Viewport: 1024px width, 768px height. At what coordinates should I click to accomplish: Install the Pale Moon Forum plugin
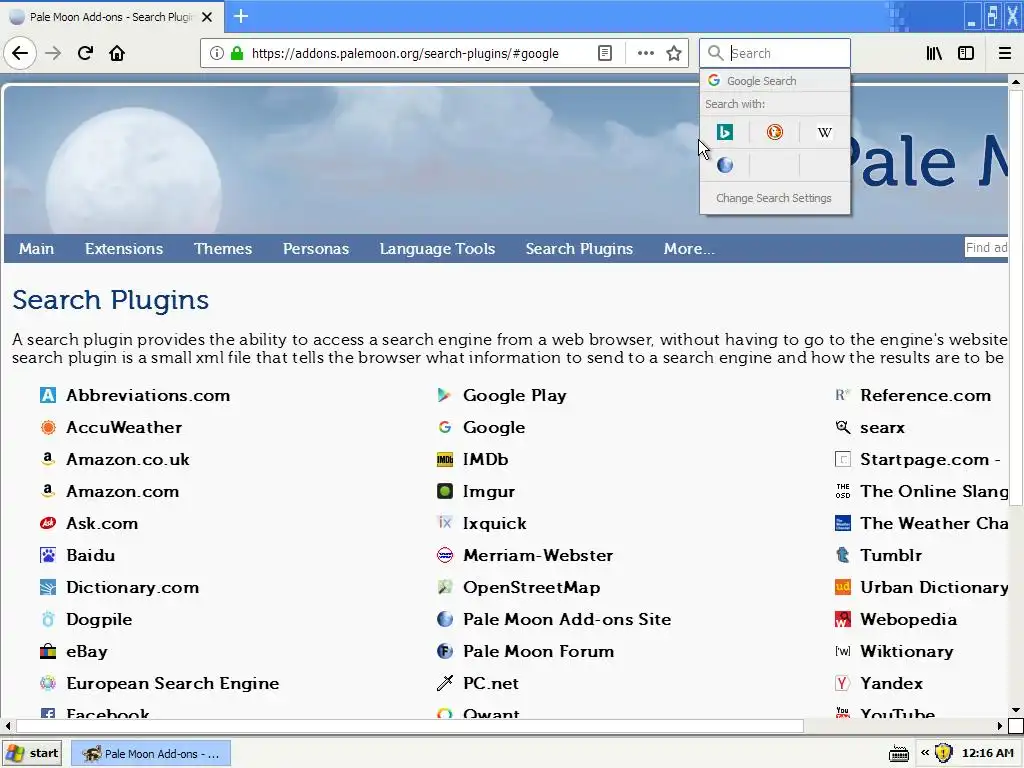pyautogui.click(x=539, y=651)
